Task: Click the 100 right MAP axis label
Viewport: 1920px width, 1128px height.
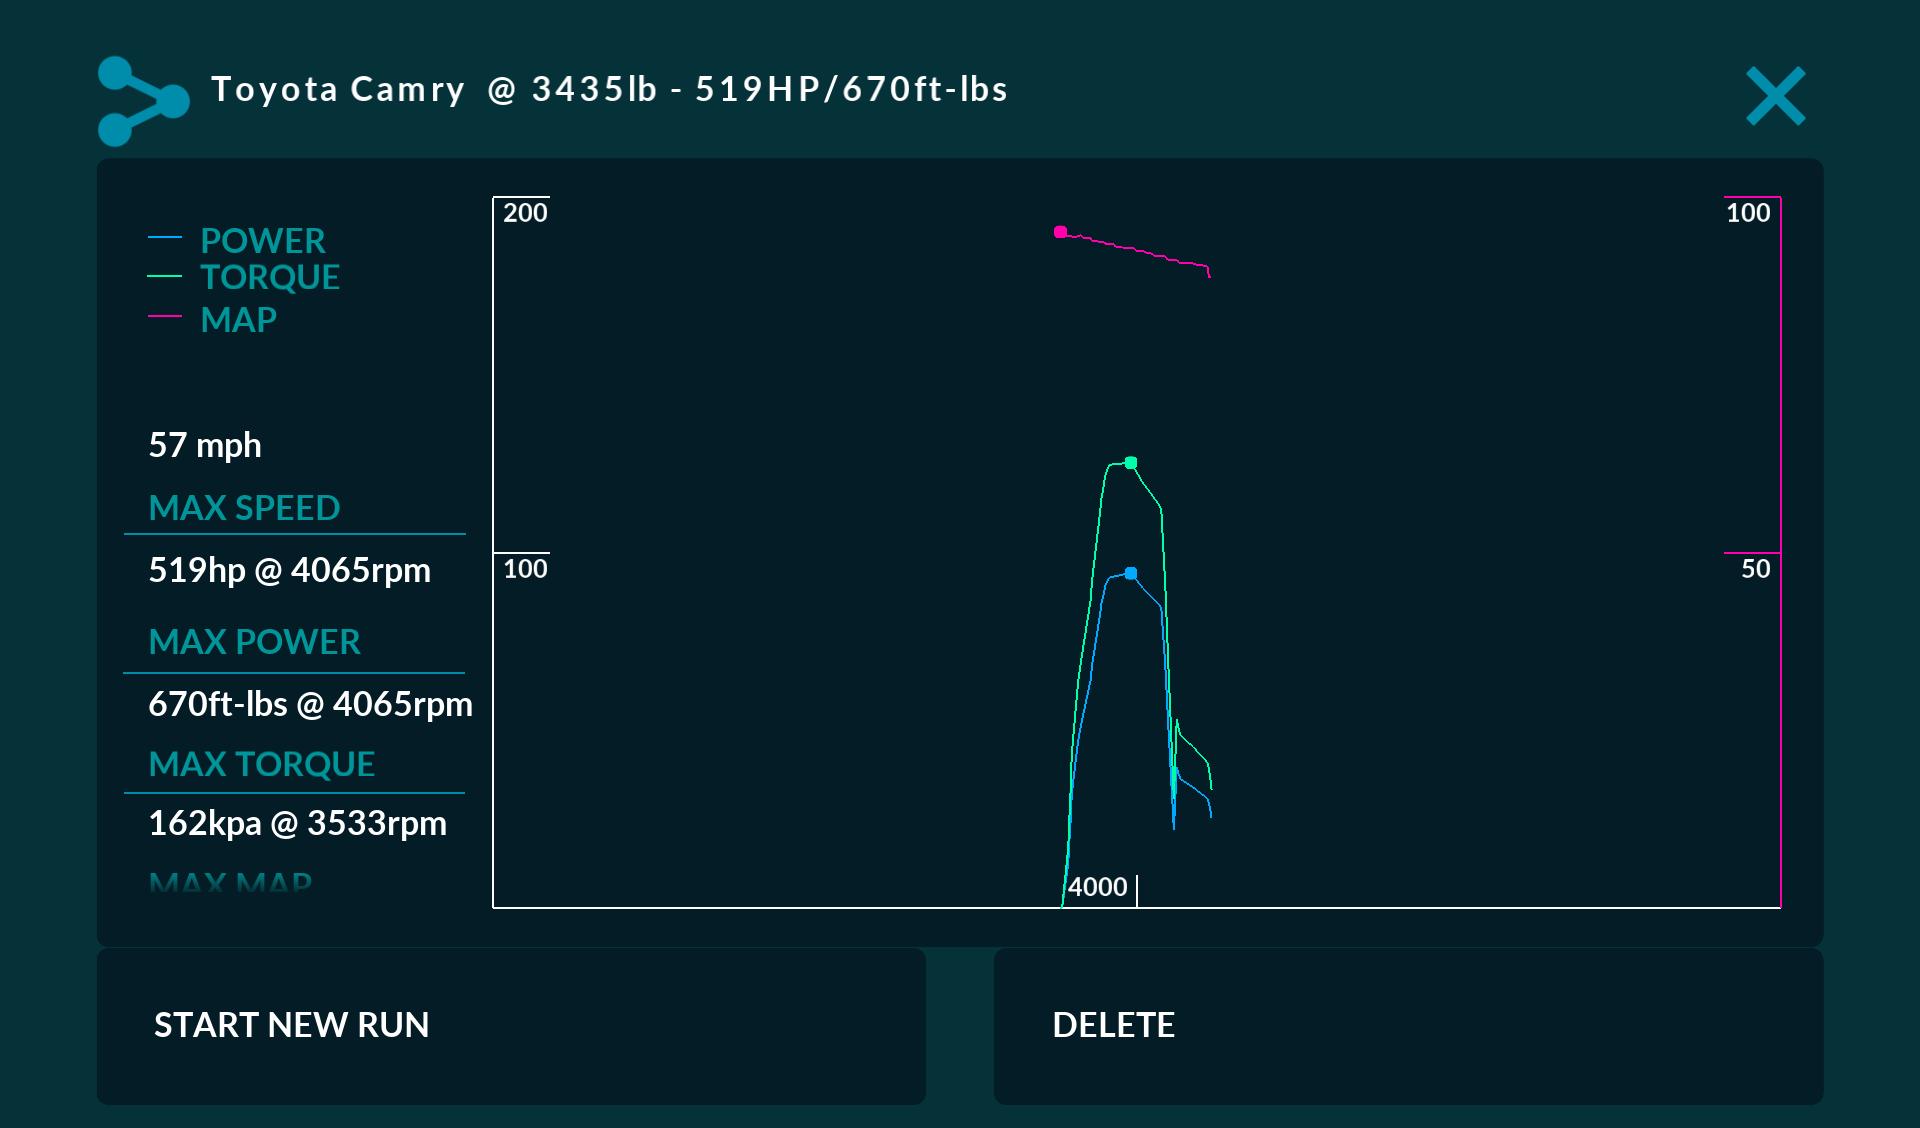Action: coord(1748,213)
